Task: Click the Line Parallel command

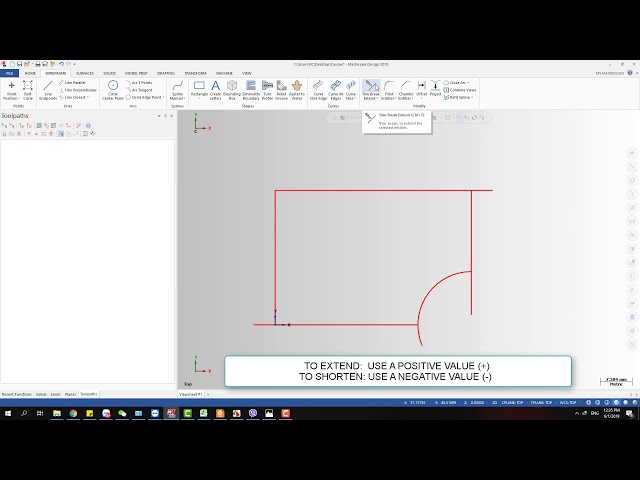Action: [x=72, y=82]
